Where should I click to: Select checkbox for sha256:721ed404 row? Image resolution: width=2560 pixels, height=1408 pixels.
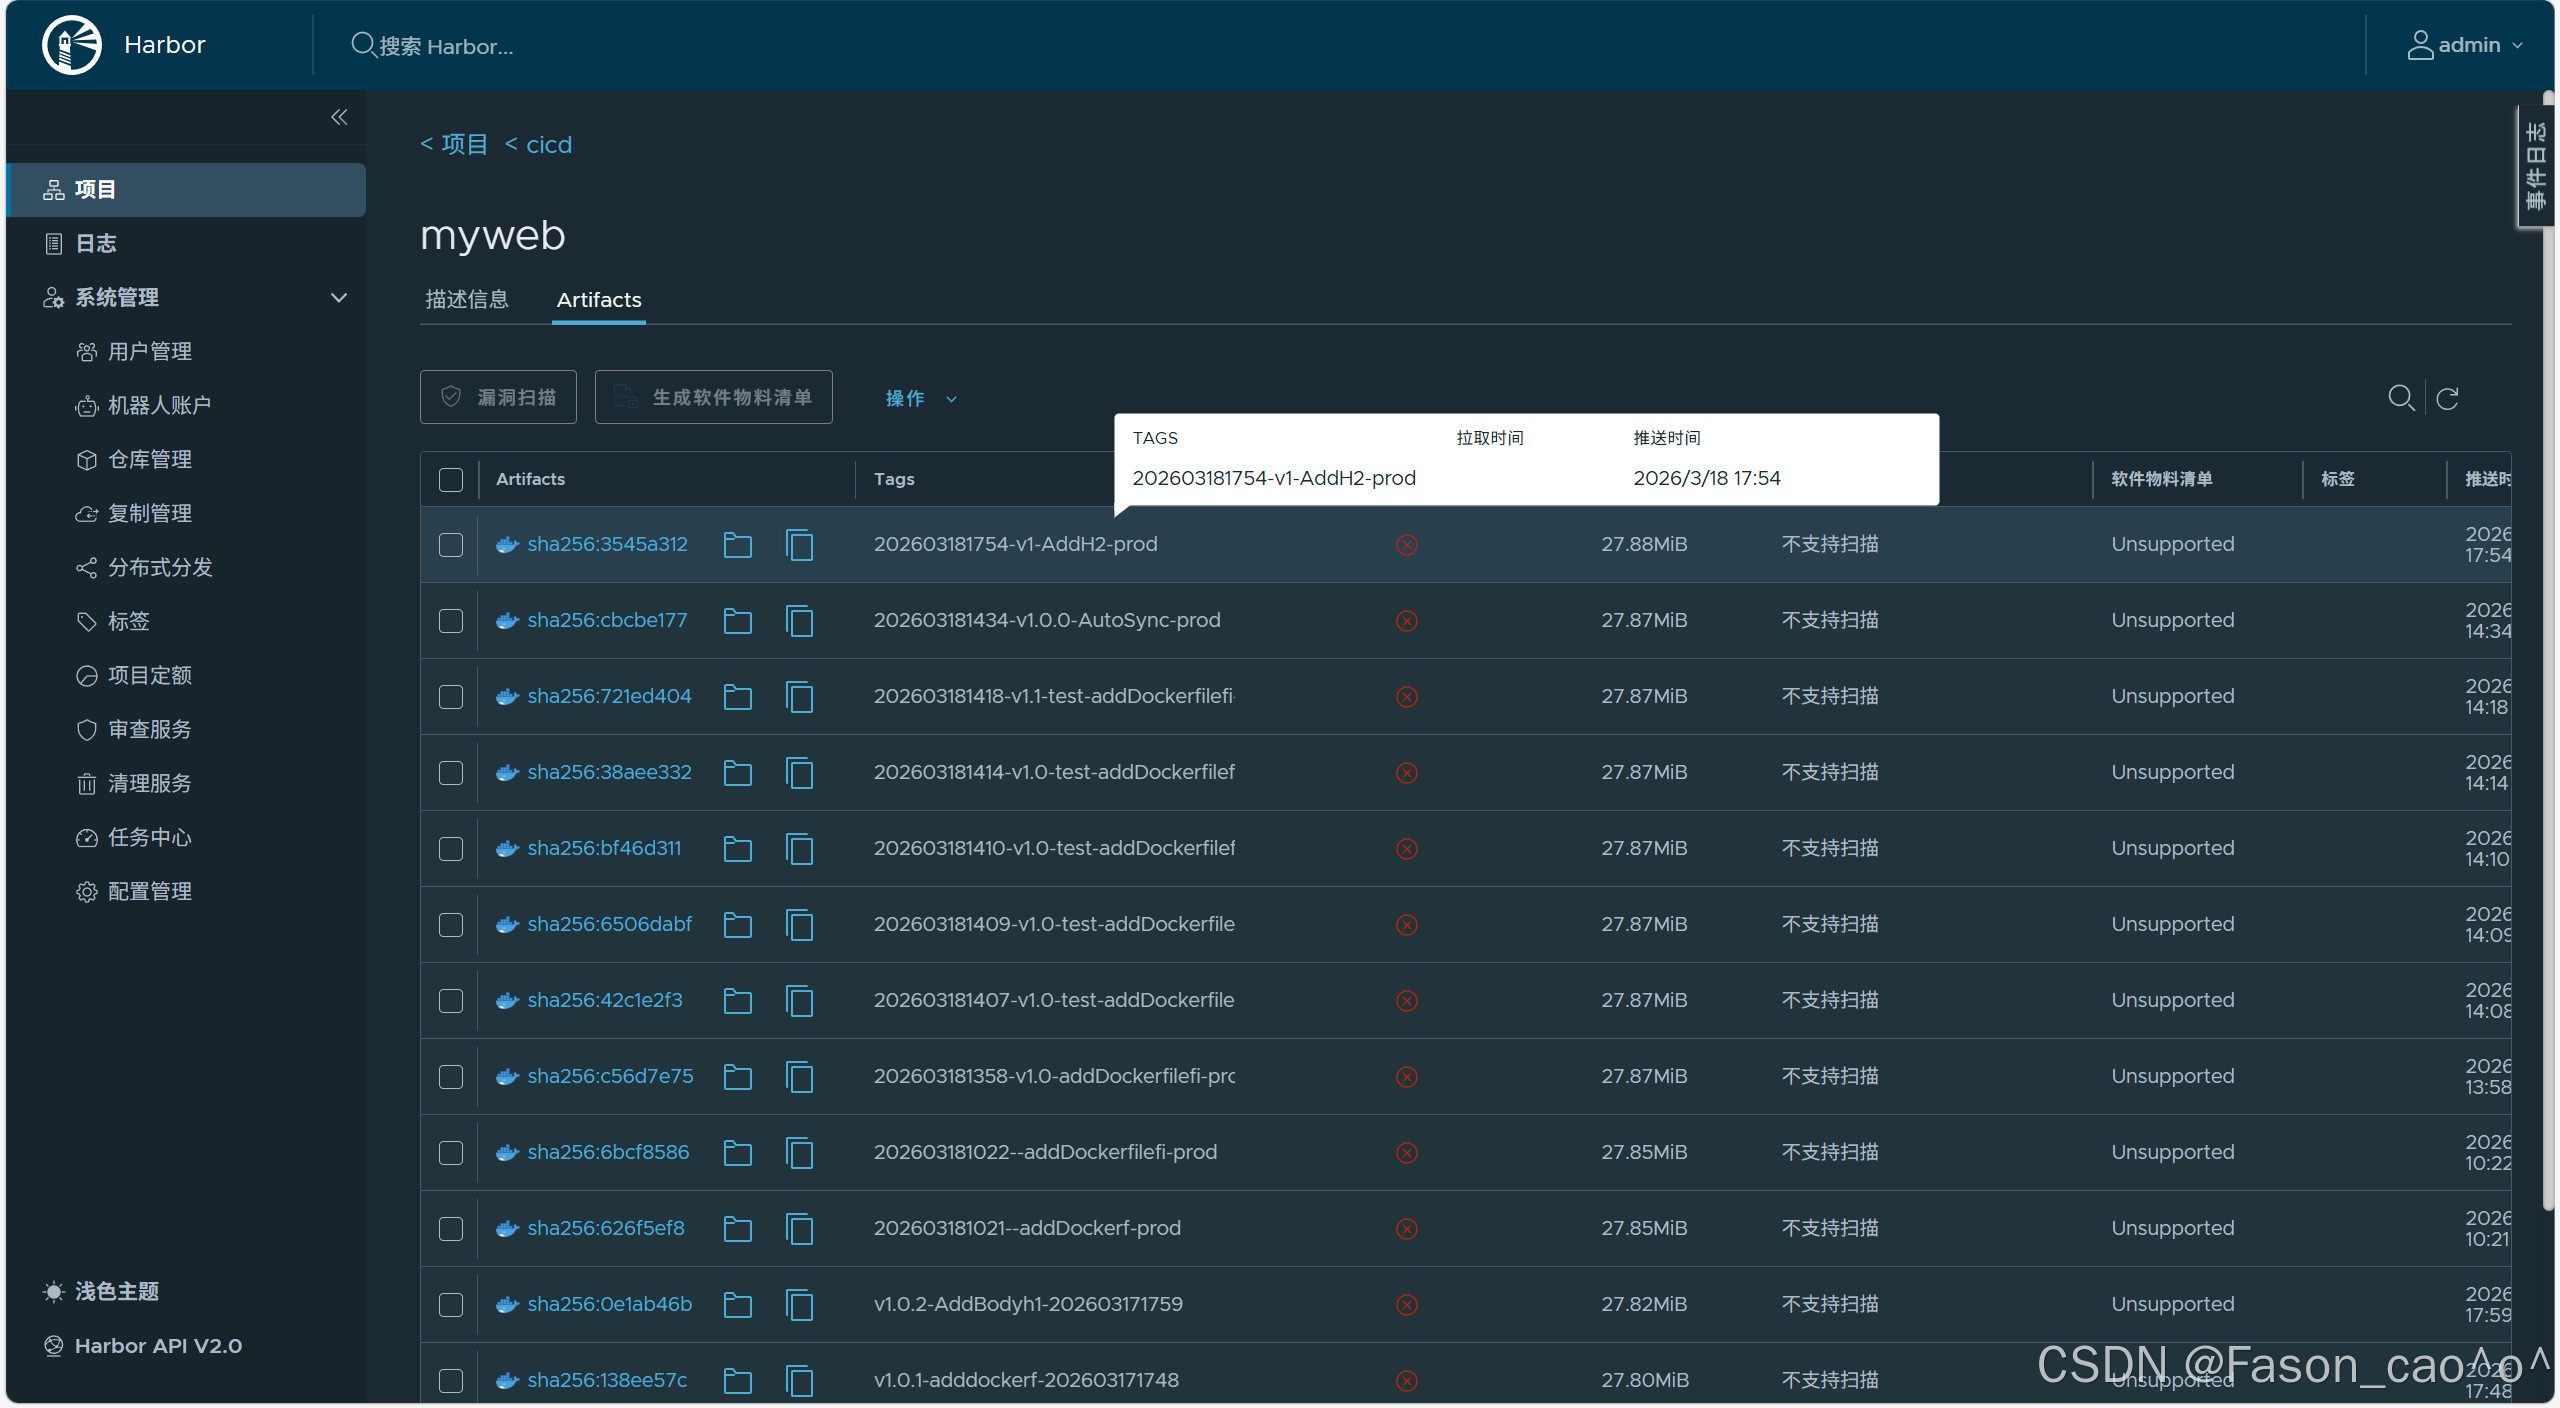pyautogui.click(x=451, y=697)
